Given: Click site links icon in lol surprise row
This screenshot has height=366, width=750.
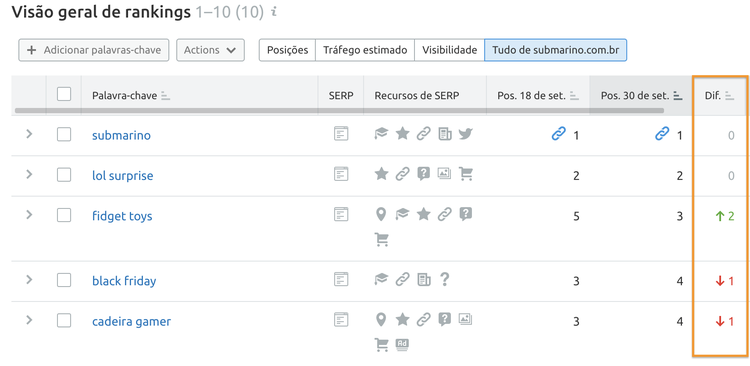Looking at the screenshot, I should point(402,174).
